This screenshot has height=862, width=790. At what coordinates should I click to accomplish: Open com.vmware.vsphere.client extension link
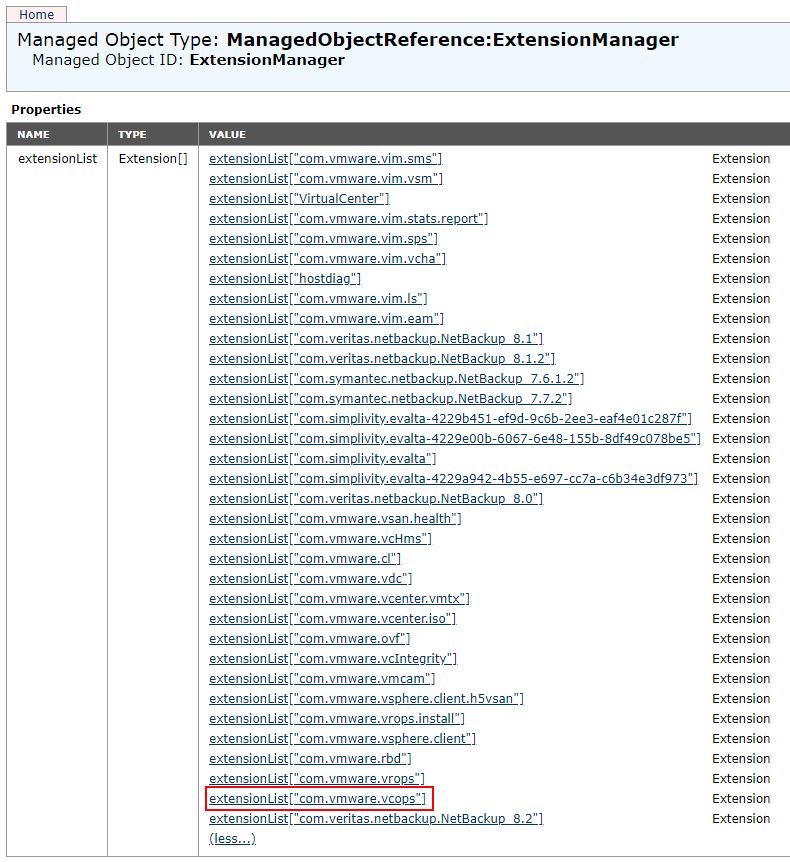click(342, 739)
